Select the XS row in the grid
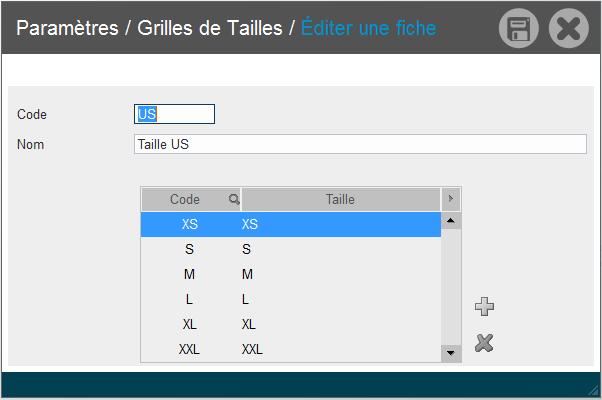This screenshot has height=400, width=602. click(291, 224)
